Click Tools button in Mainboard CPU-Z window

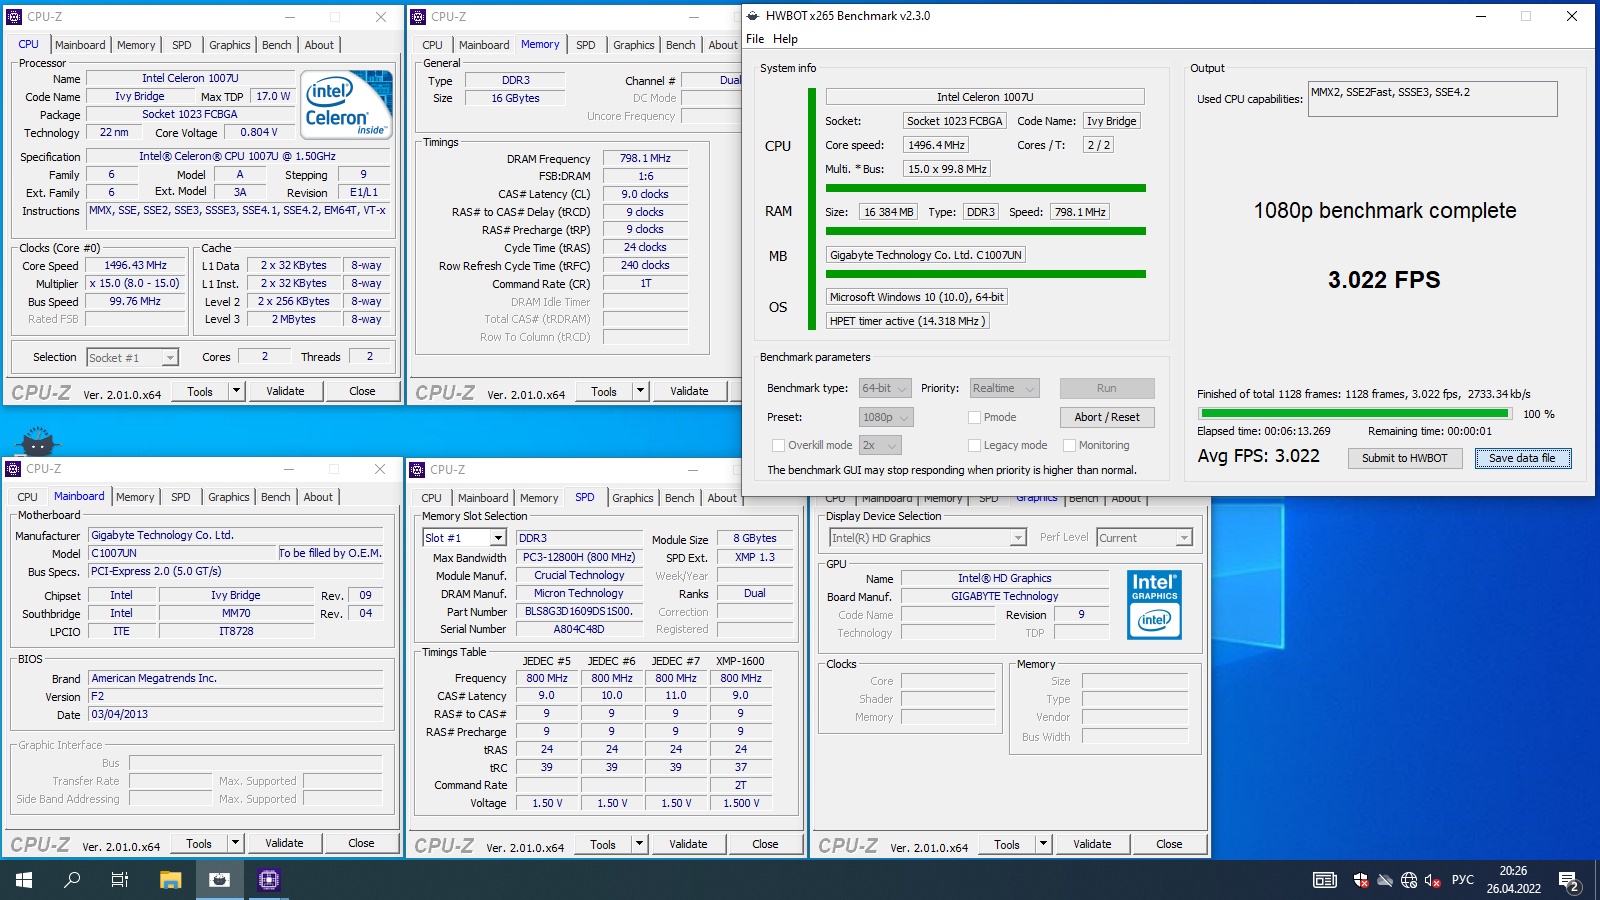(199, 844)
